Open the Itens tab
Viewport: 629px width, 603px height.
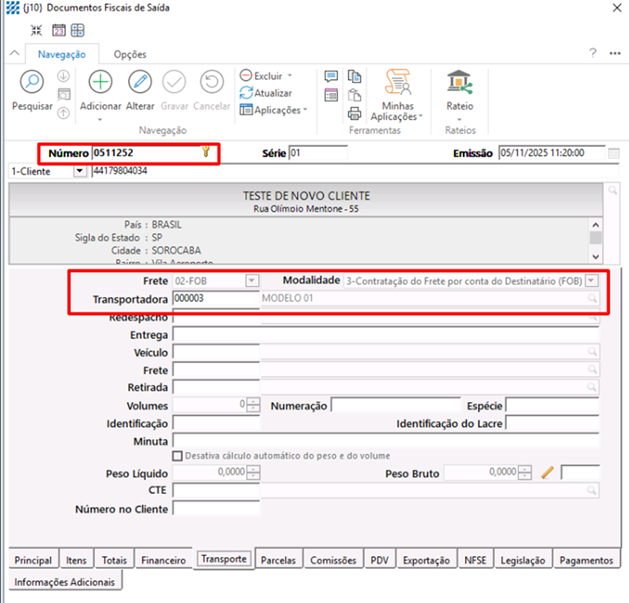pos(76,561)
